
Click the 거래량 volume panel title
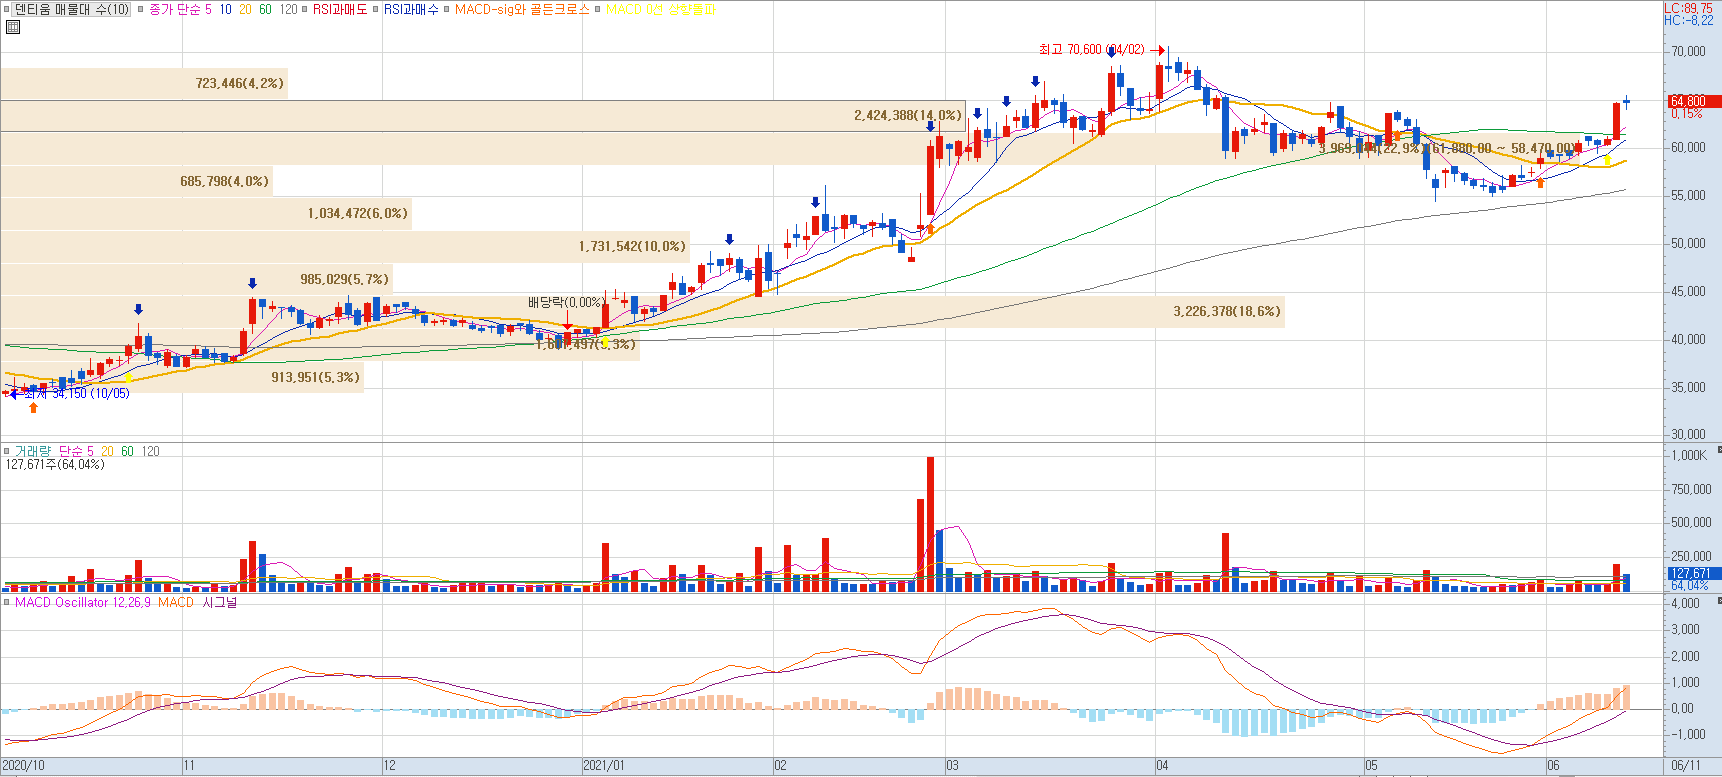33,451
